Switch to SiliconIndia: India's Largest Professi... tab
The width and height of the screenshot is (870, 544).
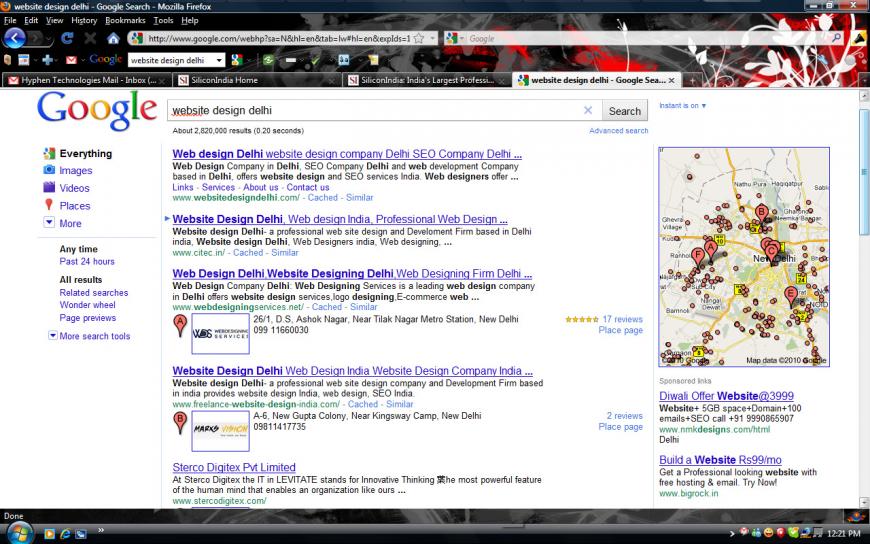426,80
